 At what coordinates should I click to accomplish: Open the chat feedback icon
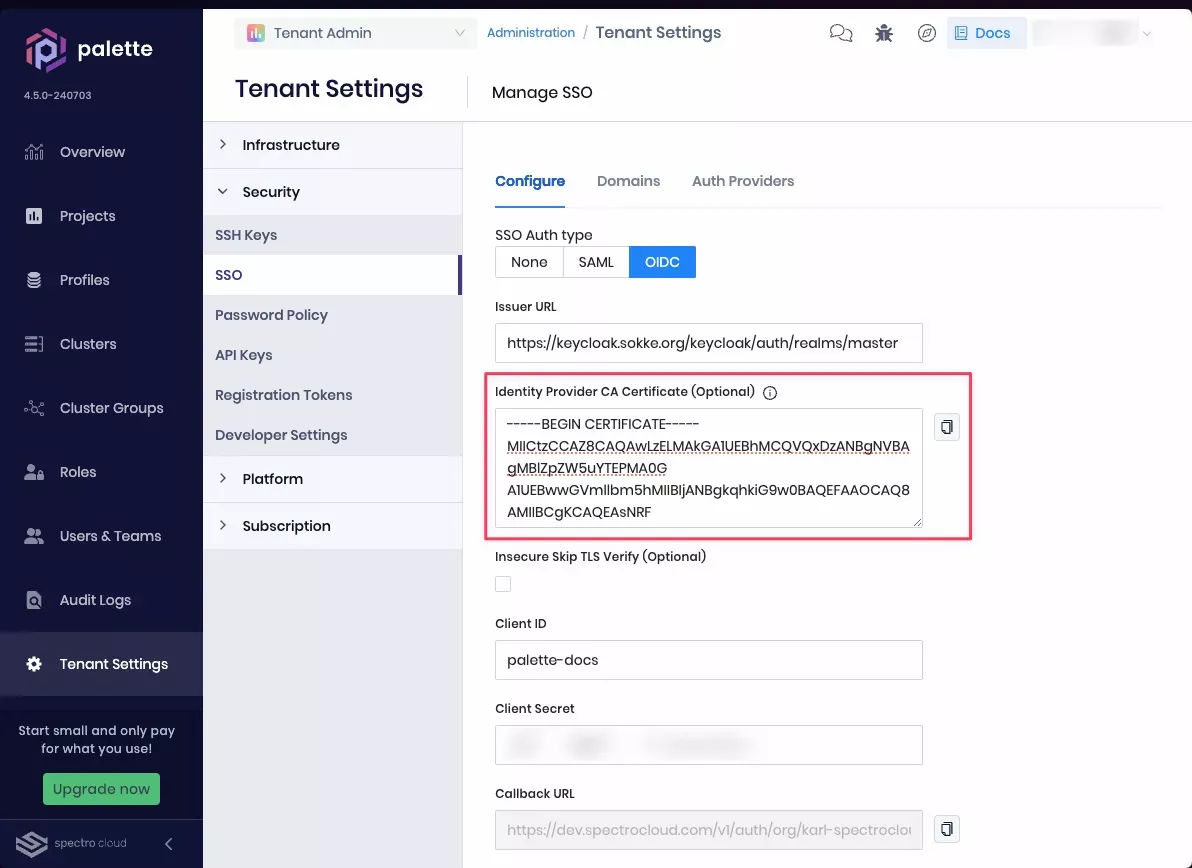[x=840, y=32]
